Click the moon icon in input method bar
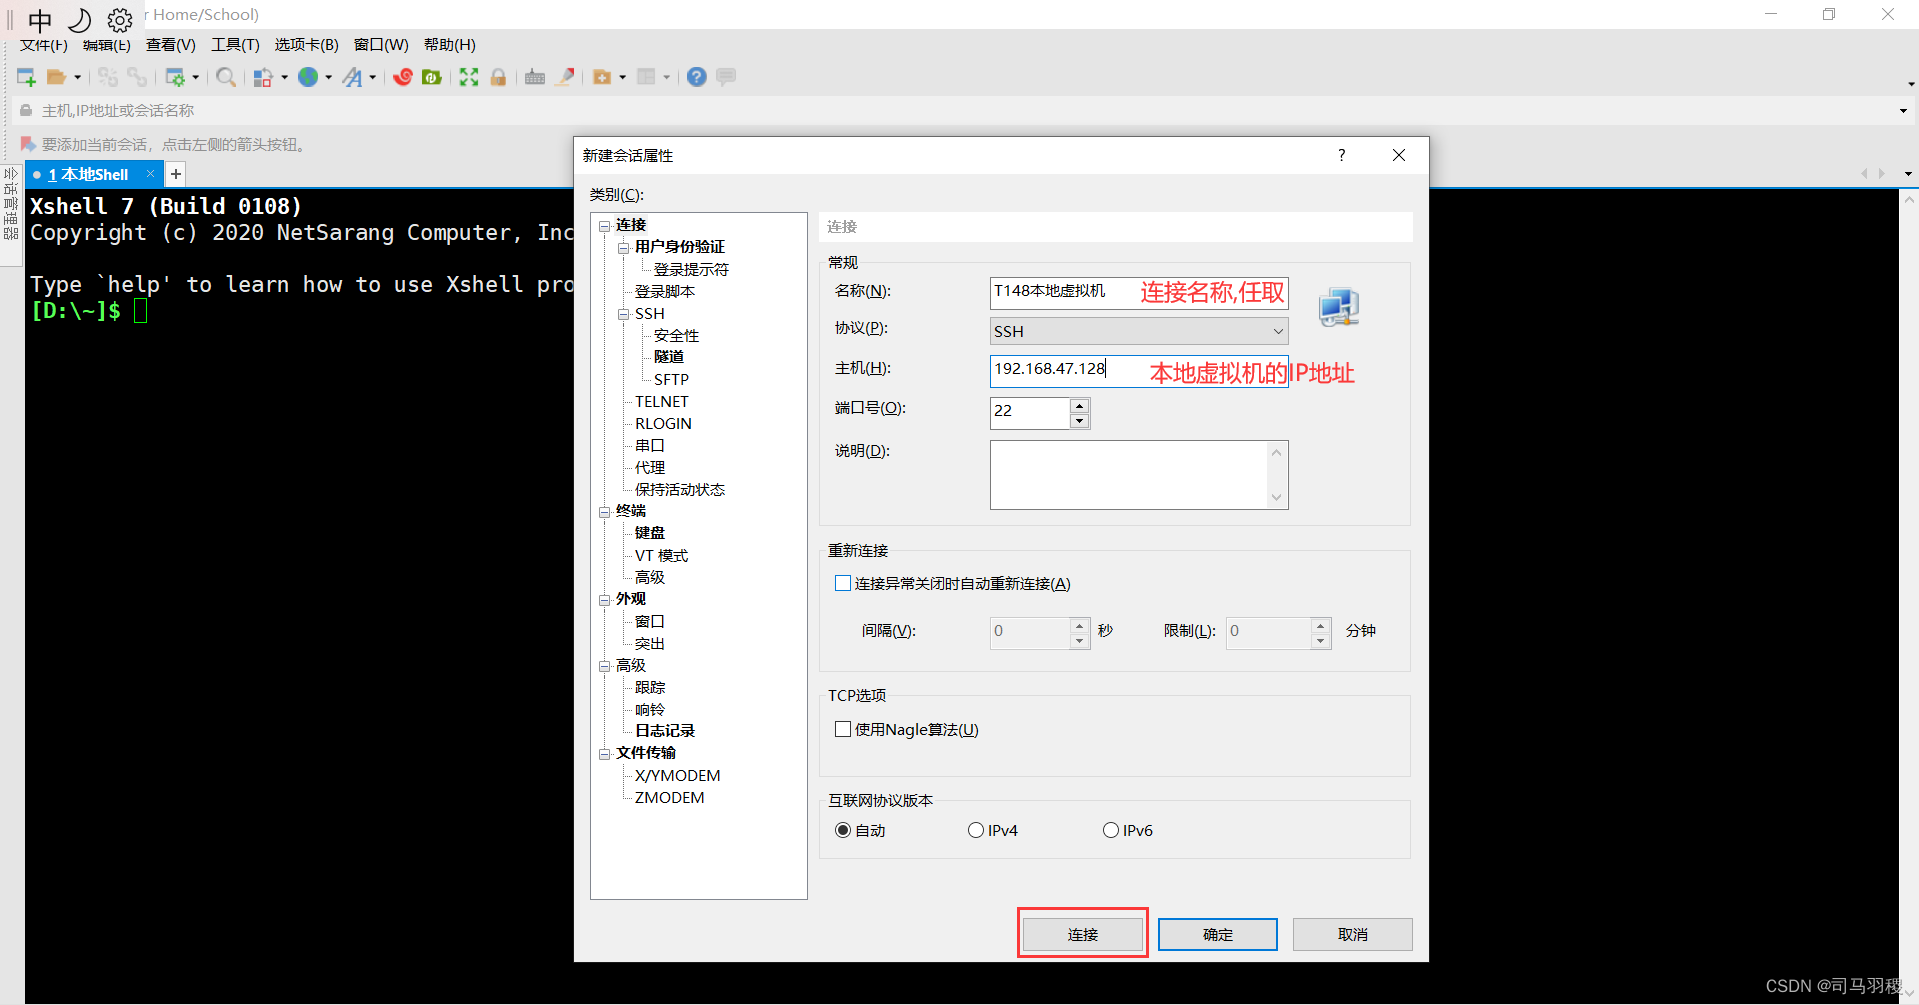This screenshot has height=1005, width=1919. [x=79, y=20]
